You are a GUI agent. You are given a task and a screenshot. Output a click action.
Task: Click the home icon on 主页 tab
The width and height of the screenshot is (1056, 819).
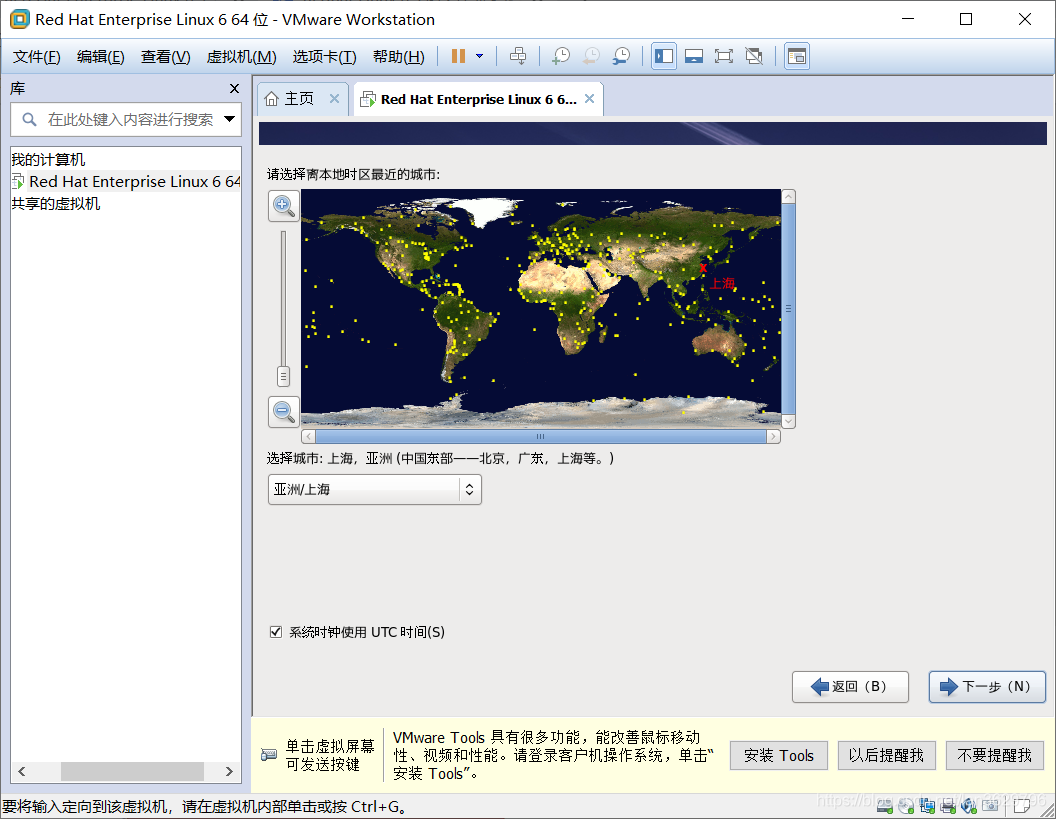(271, 99)
